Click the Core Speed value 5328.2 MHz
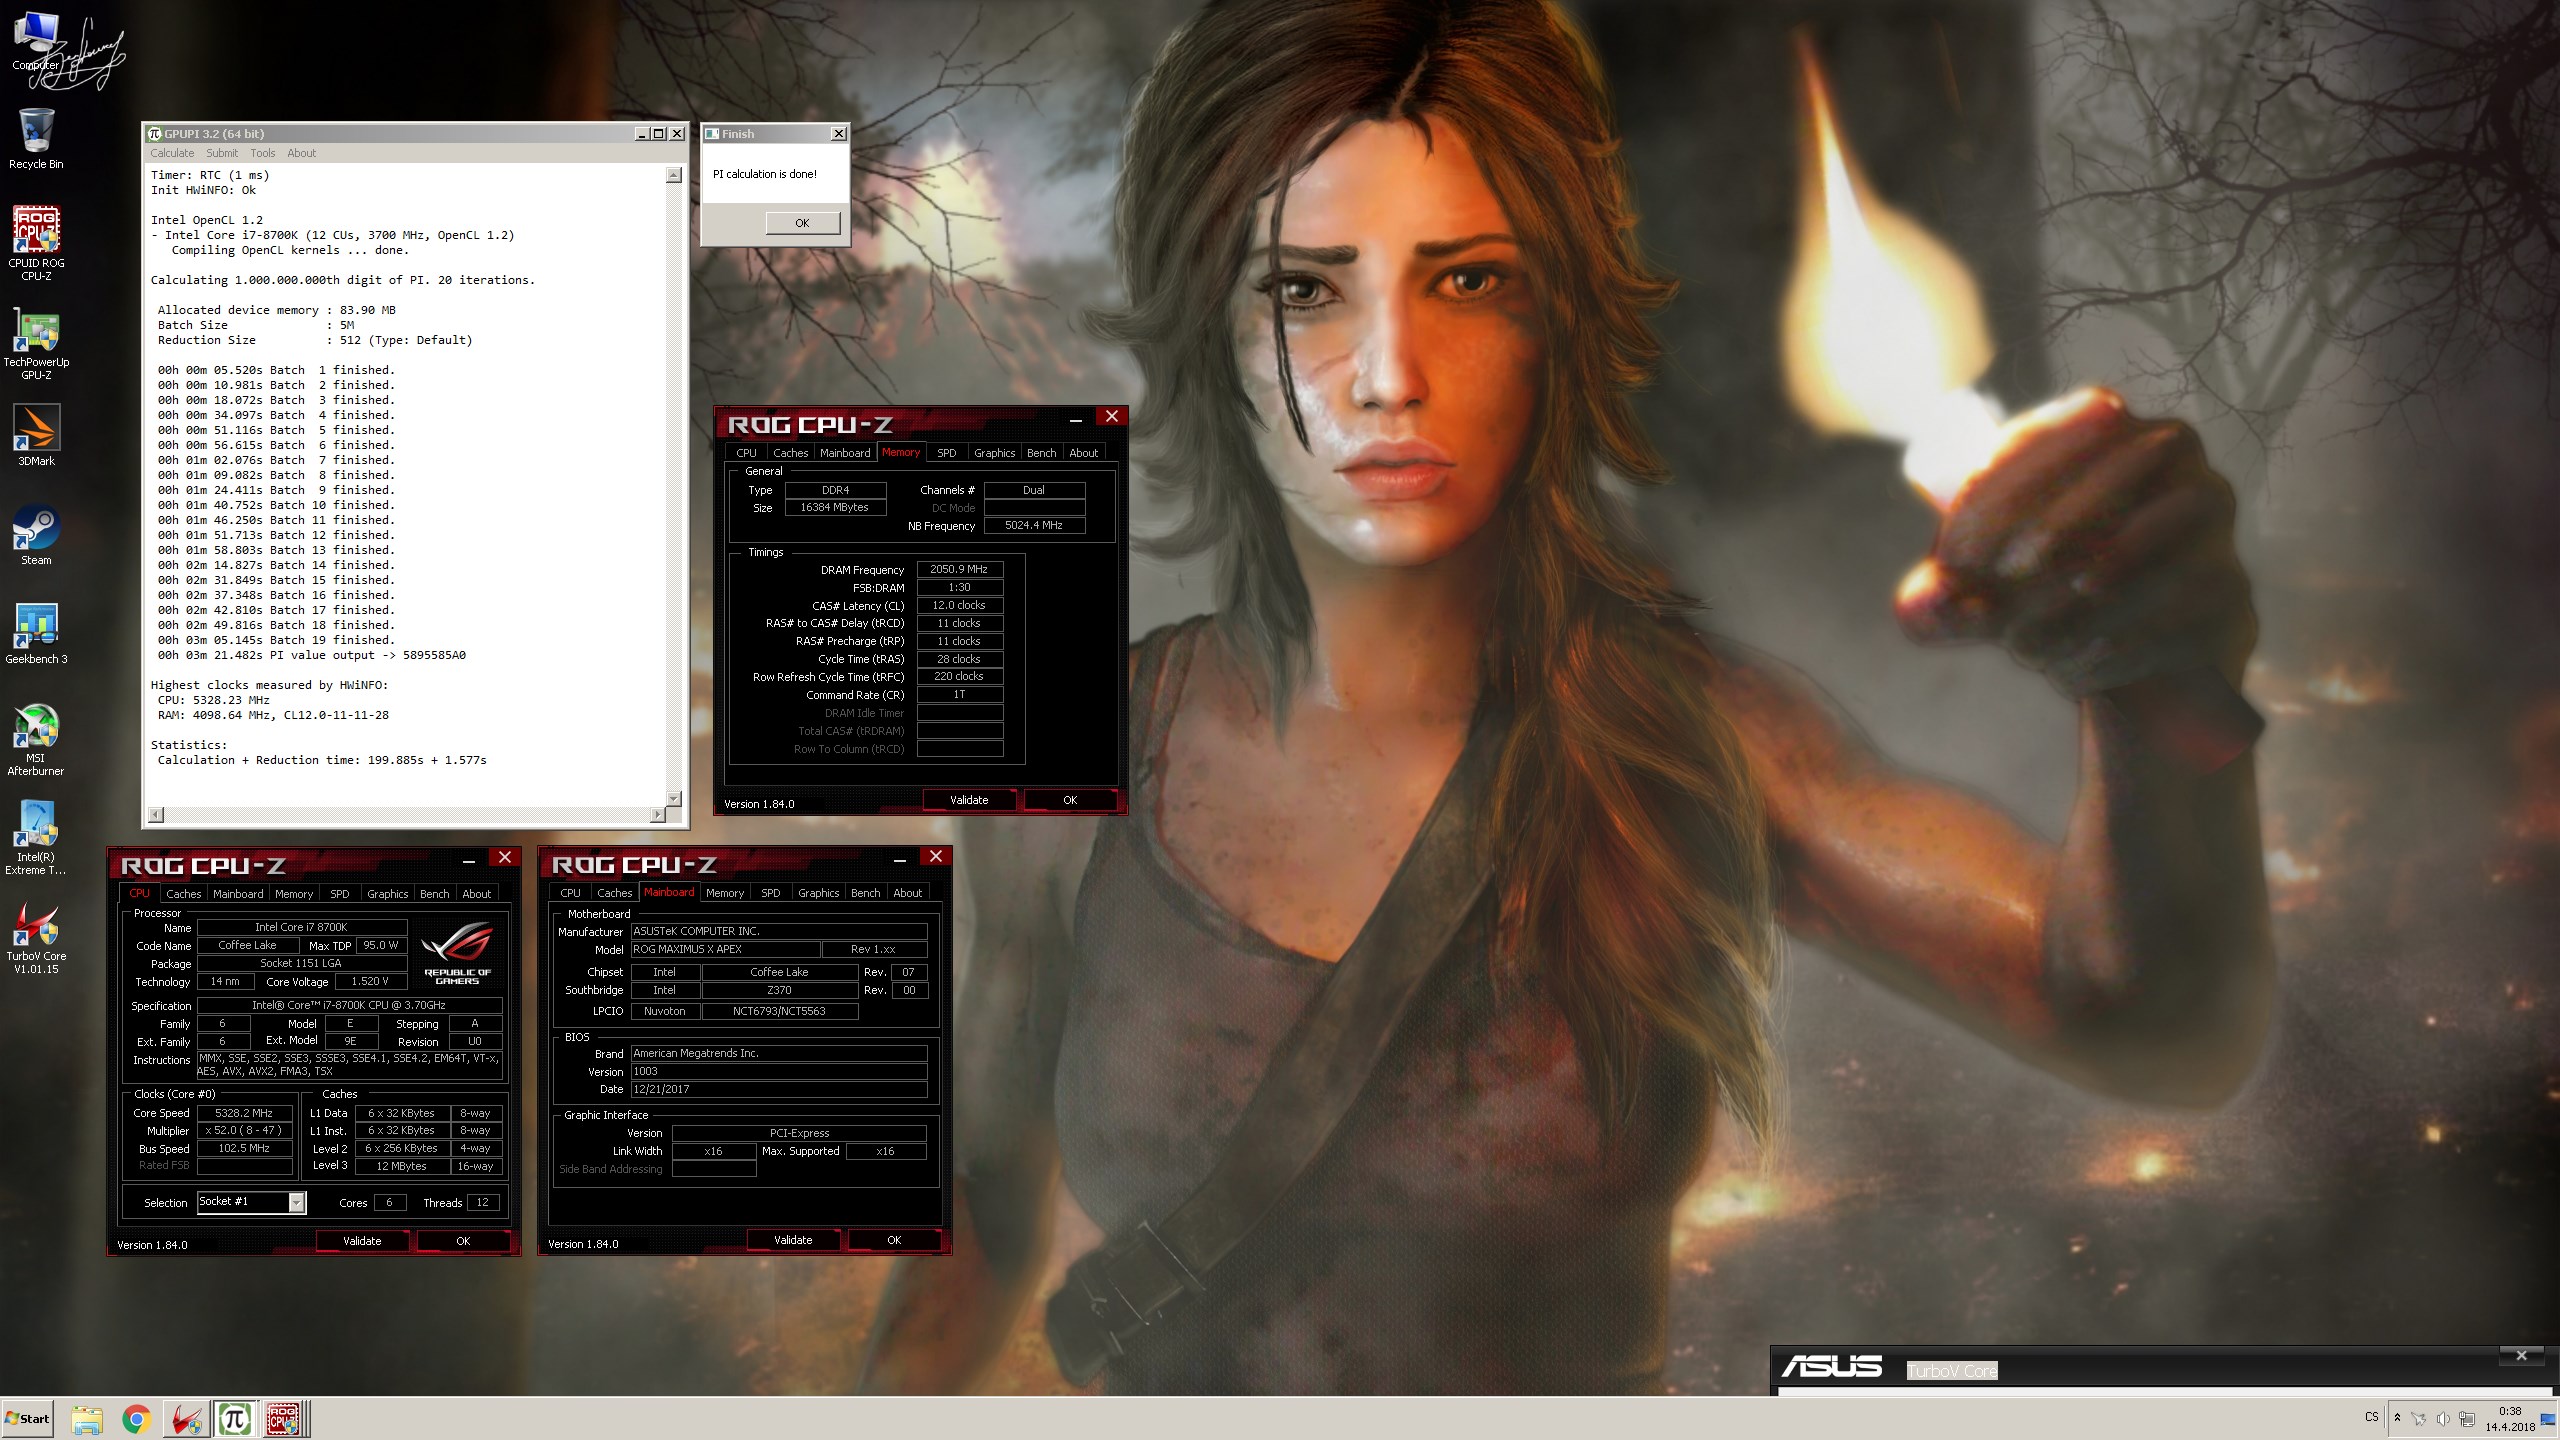The image size is (2560, 1440). point(244,1113)
